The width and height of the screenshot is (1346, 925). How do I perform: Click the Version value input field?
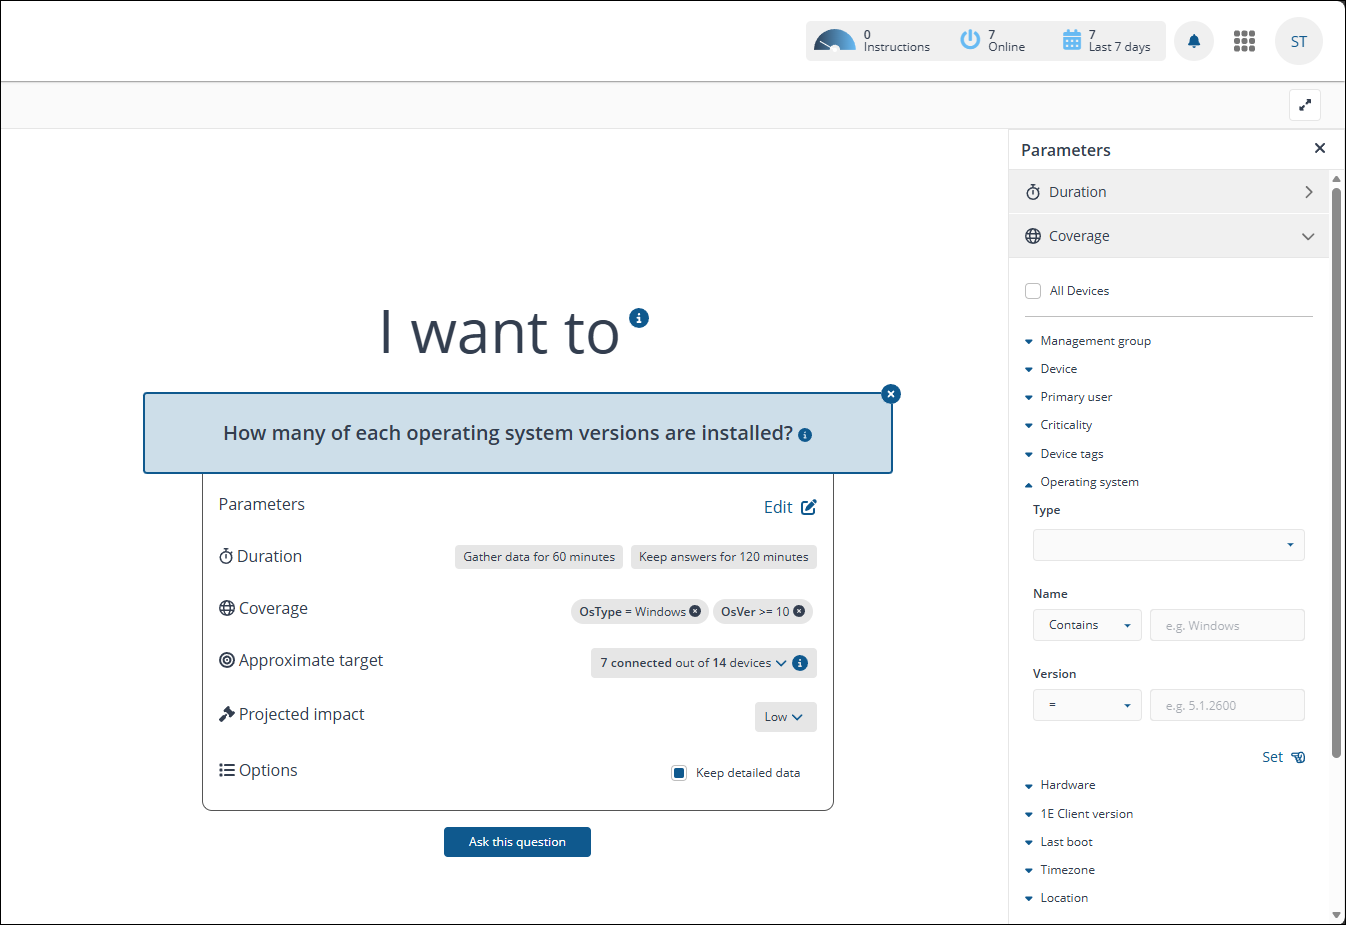pos(1226,705)
